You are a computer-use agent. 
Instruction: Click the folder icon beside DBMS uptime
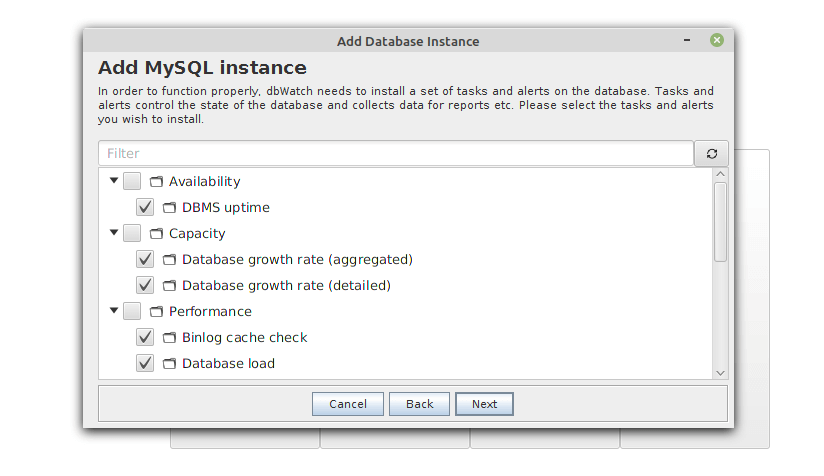[x=169, y=208]
